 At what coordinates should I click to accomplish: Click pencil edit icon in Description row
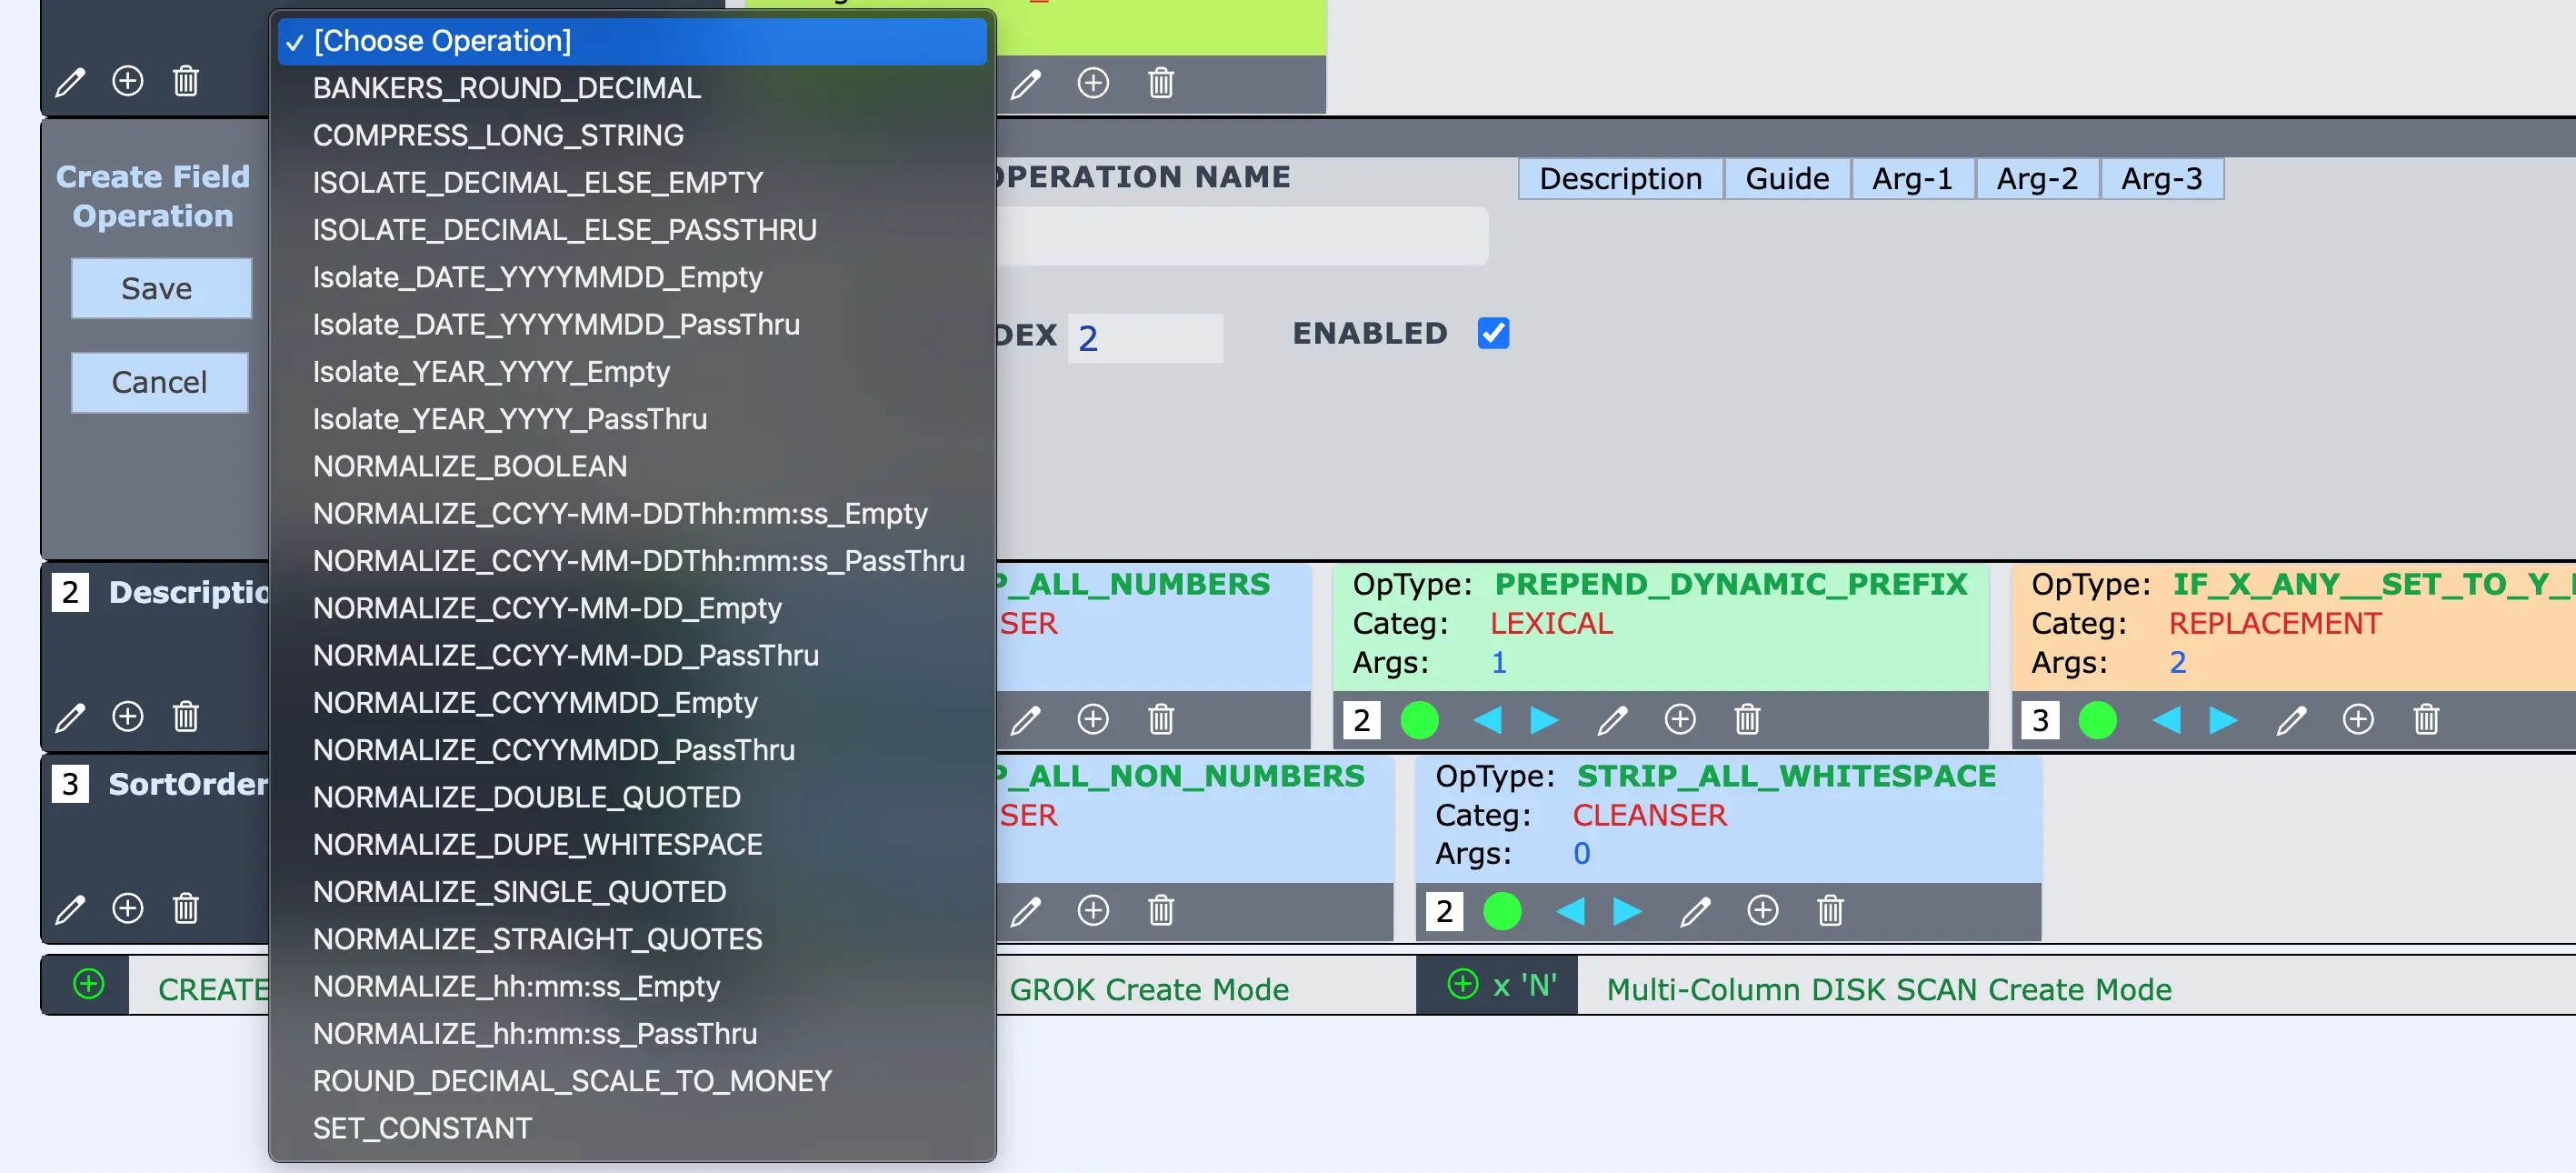pos(70,717)
